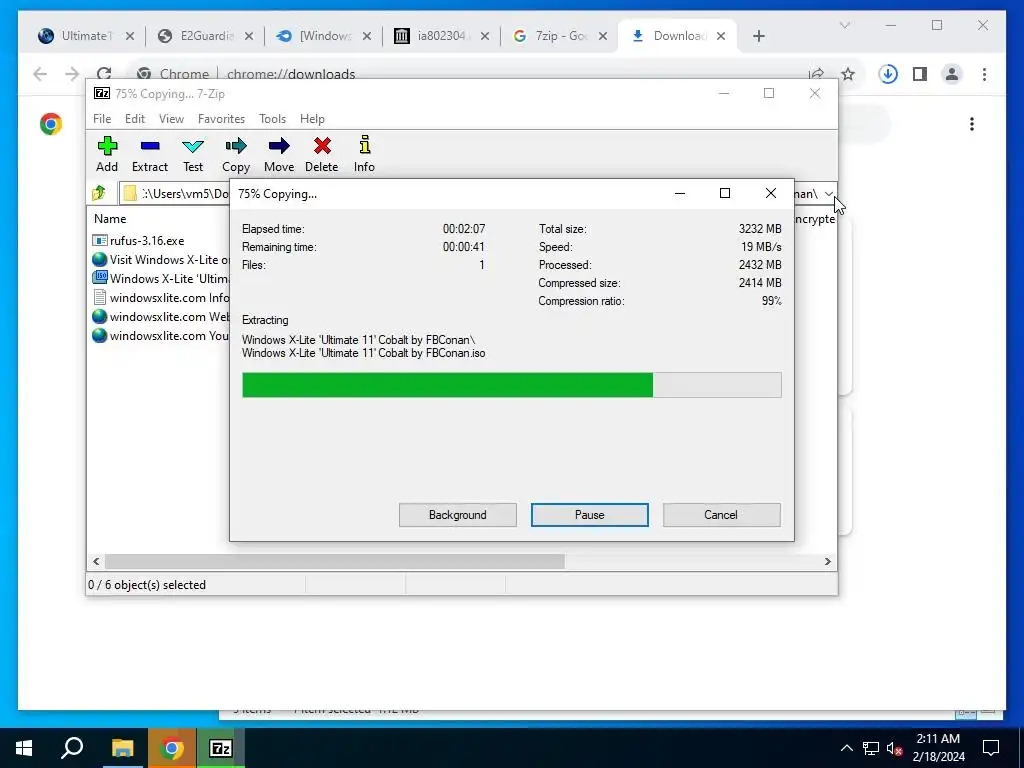Open Chrome tab search chevron

pos(844,25)
